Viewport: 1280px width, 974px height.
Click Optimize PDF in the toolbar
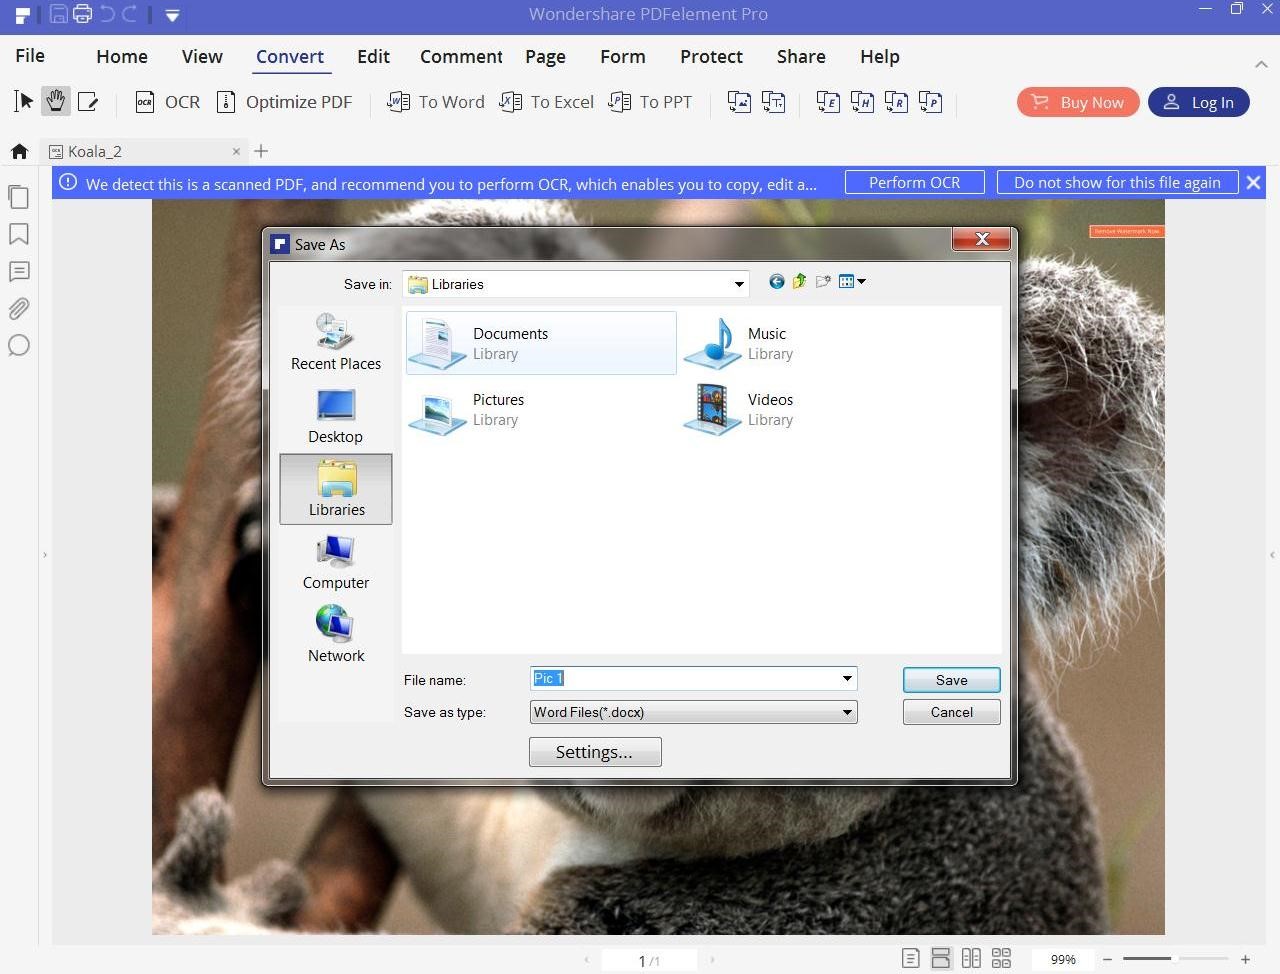[x=285, y=102]
